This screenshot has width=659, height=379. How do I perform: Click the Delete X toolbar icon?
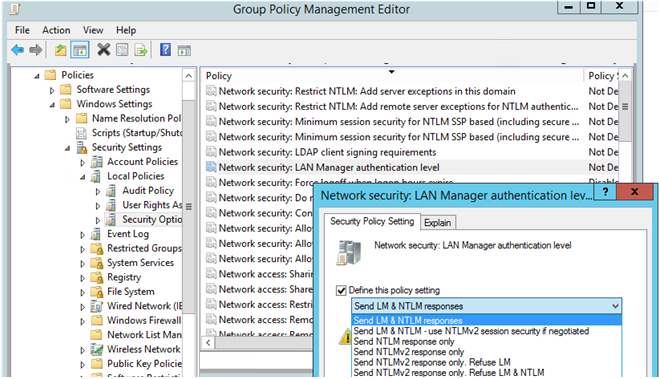point(103,50)
